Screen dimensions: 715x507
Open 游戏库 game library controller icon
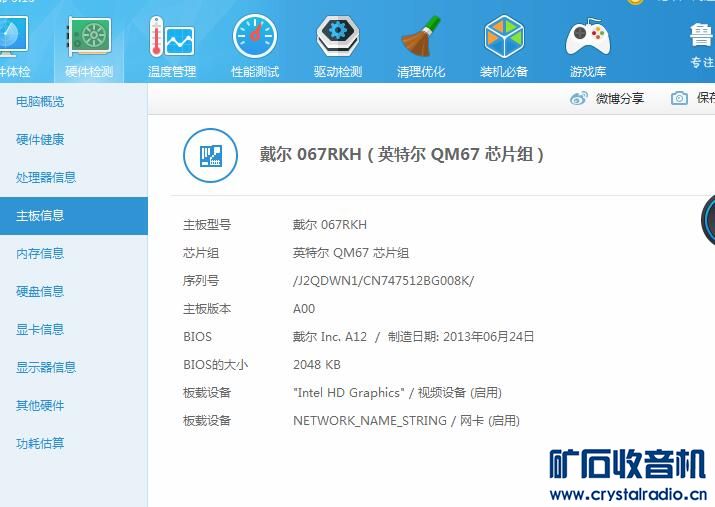point(588,46)
